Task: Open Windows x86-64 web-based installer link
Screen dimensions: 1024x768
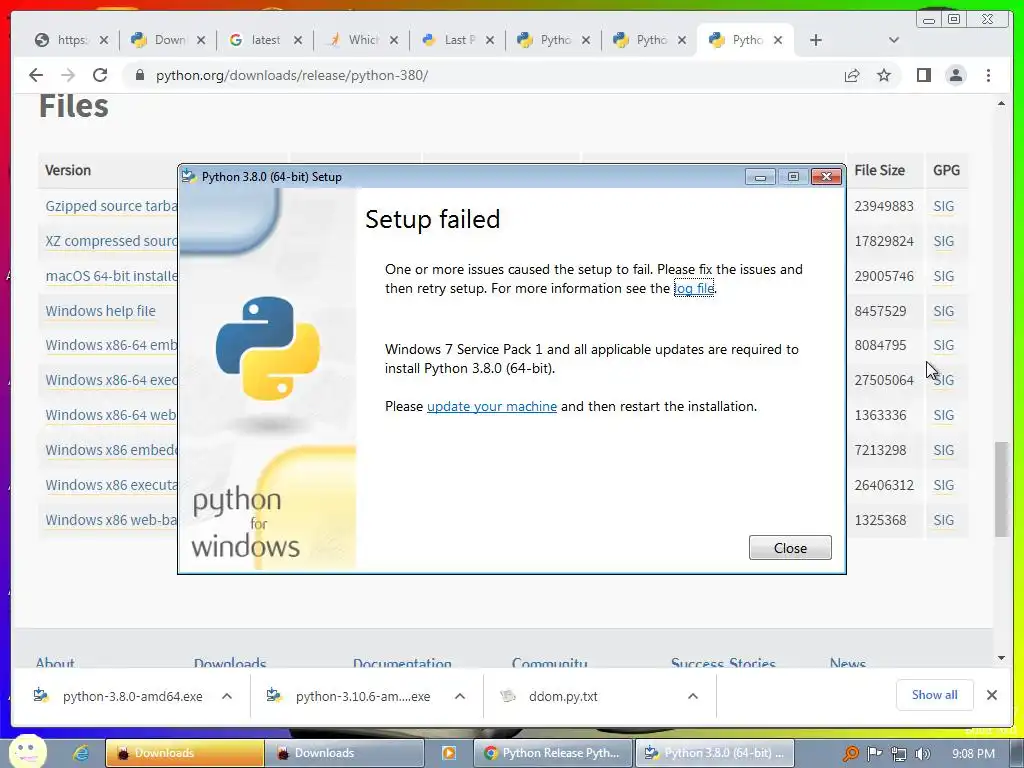Action: pos(111,415)
